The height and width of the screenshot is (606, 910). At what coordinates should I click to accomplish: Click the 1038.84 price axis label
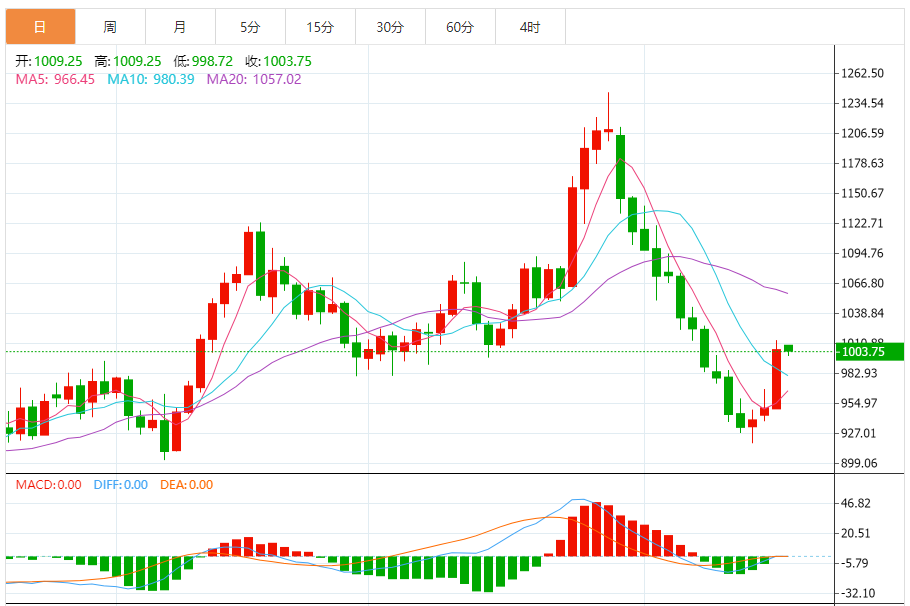point(862,313)
